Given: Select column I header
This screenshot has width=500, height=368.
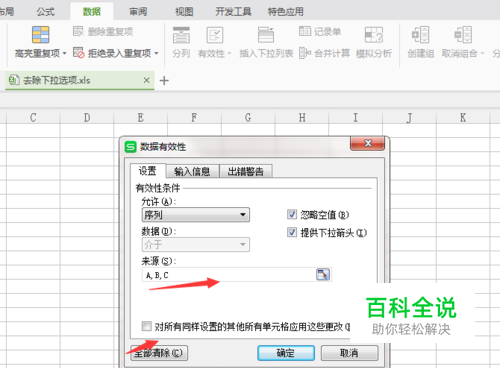Looking at the screenshot, I should click(356, 117).
